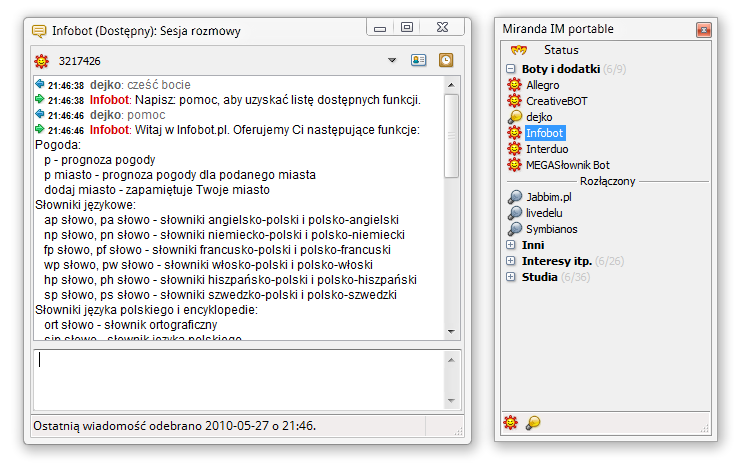Click 'dodaj miasto - zapamiętuje Twoje miasto' line
This screenshot has width=744, height=467.
point(157,190)
